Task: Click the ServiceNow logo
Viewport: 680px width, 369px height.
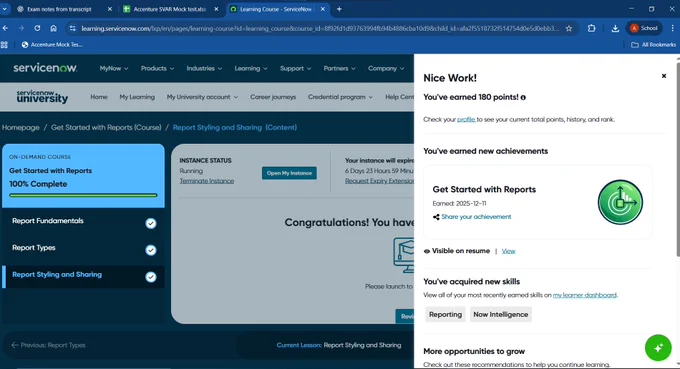Action: coord(45,68)
